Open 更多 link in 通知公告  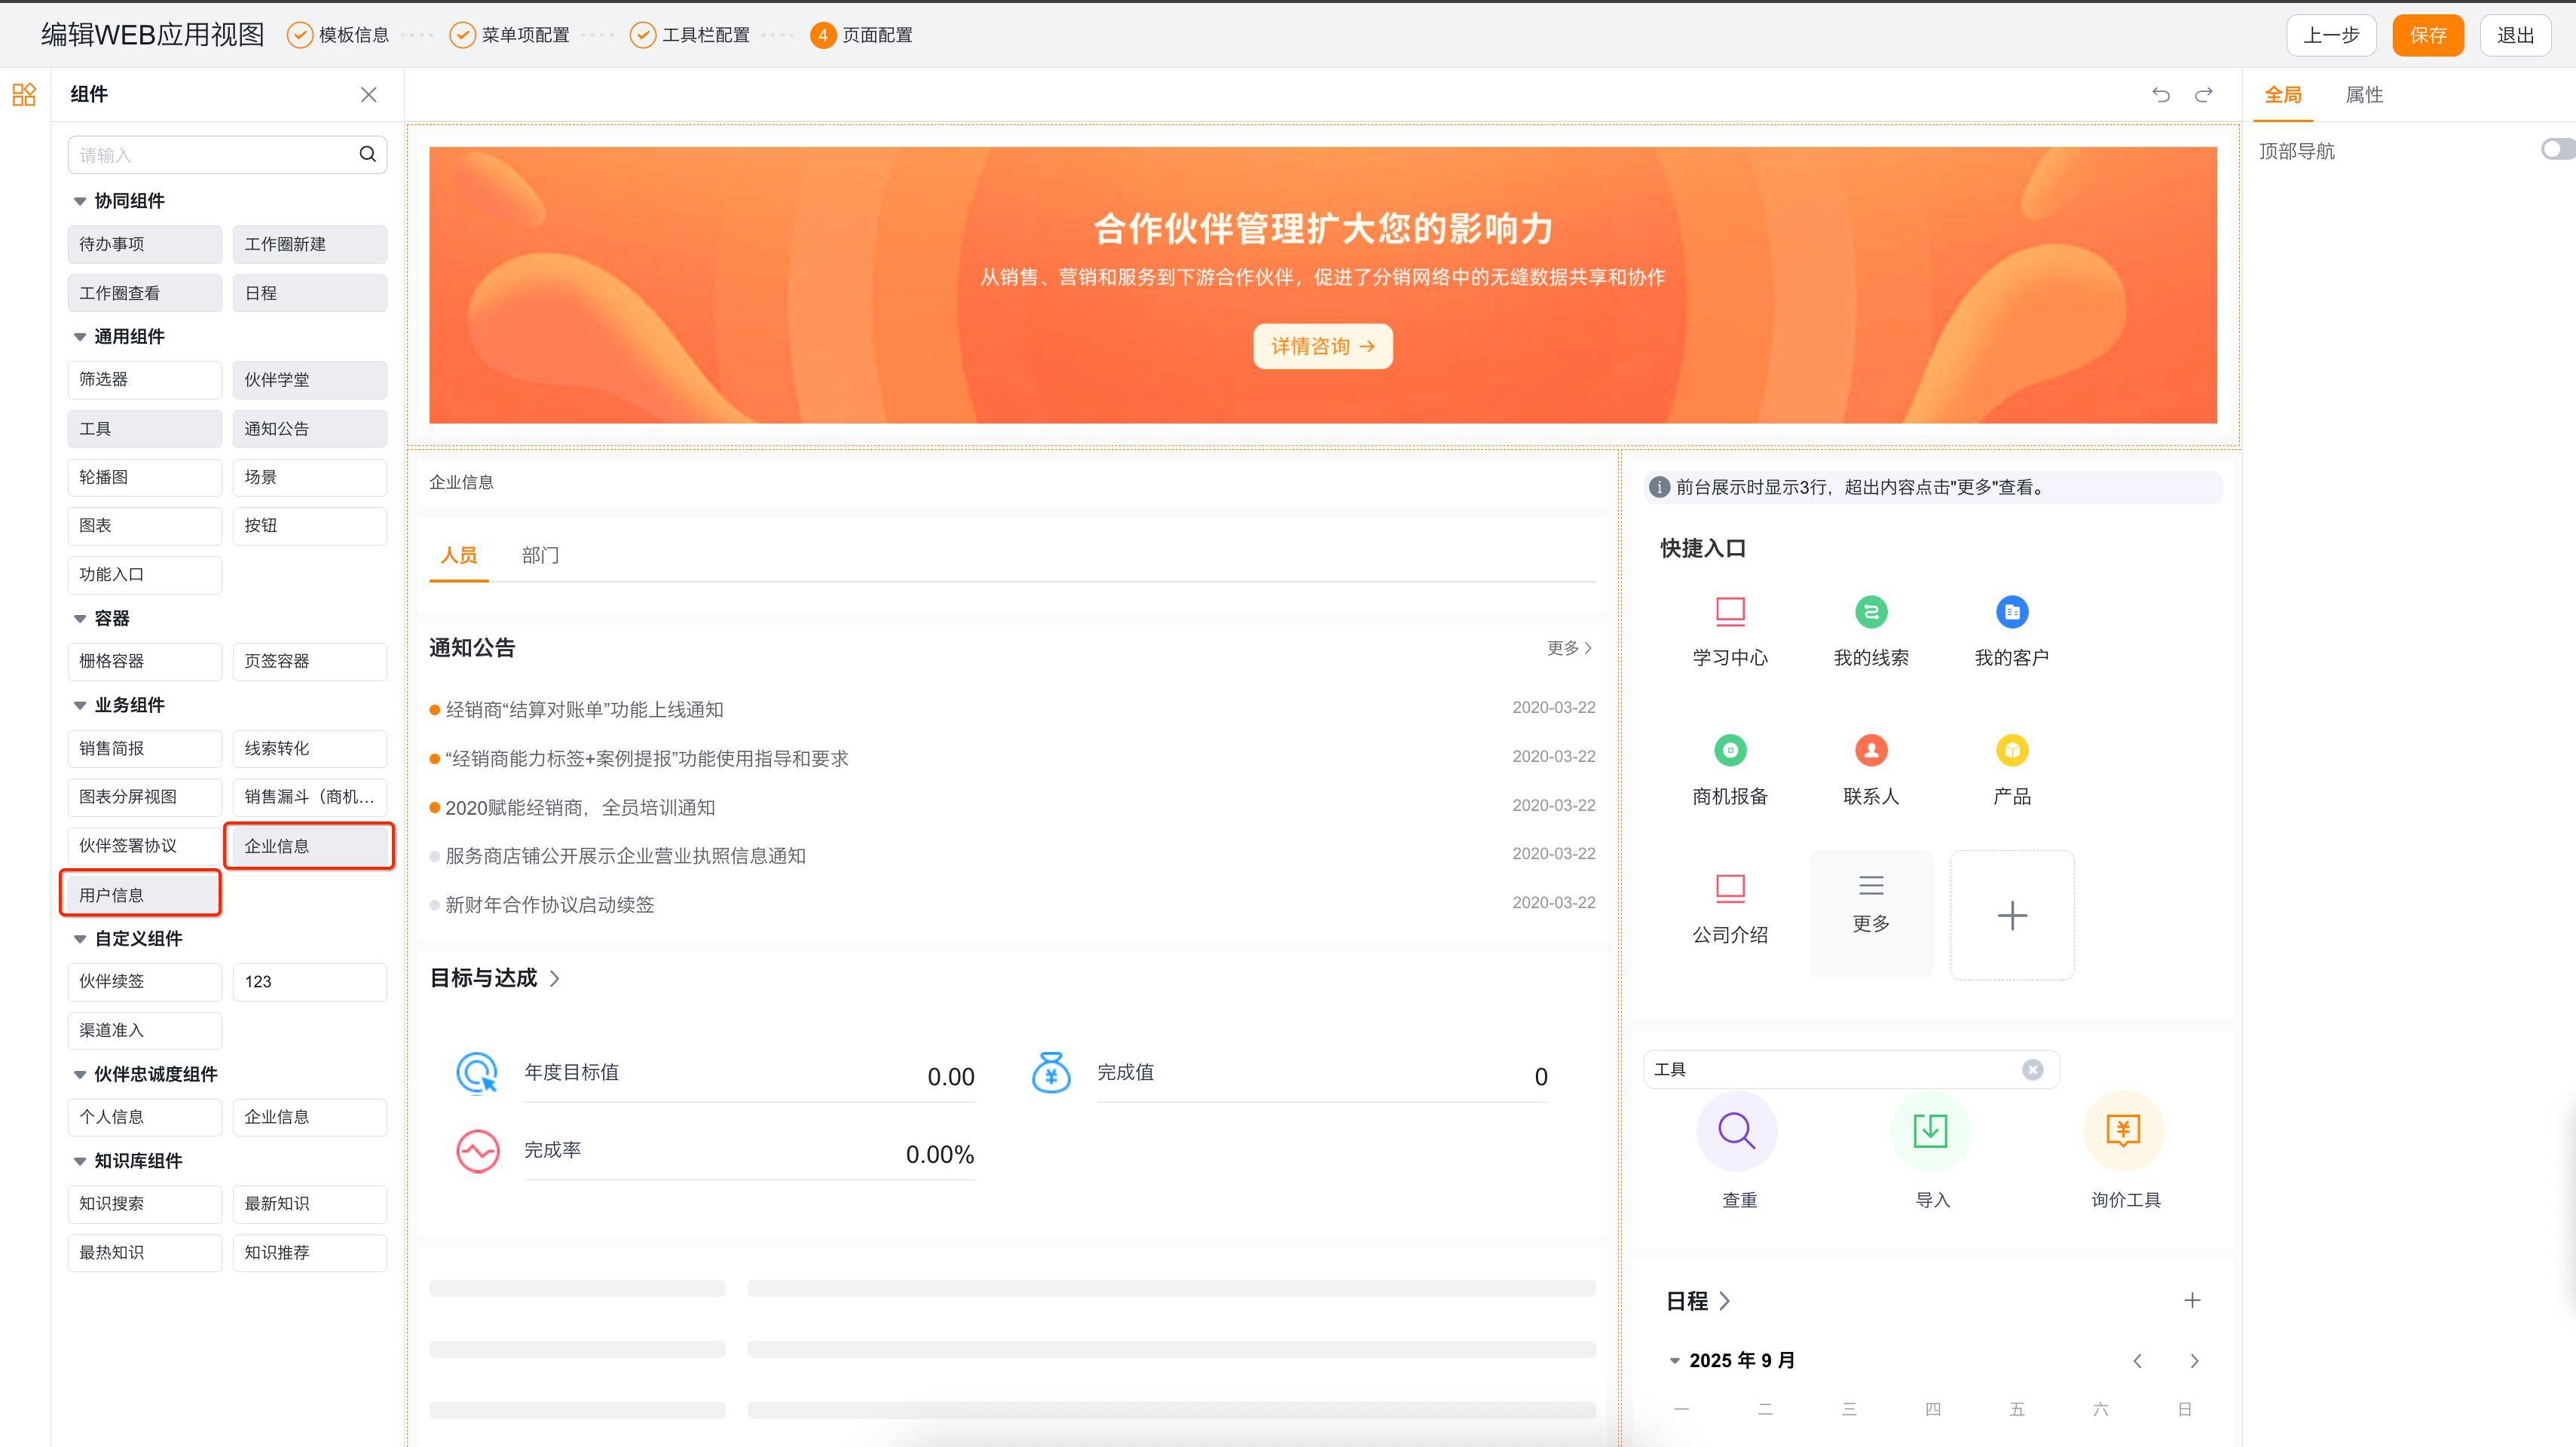coord(1568,648)
